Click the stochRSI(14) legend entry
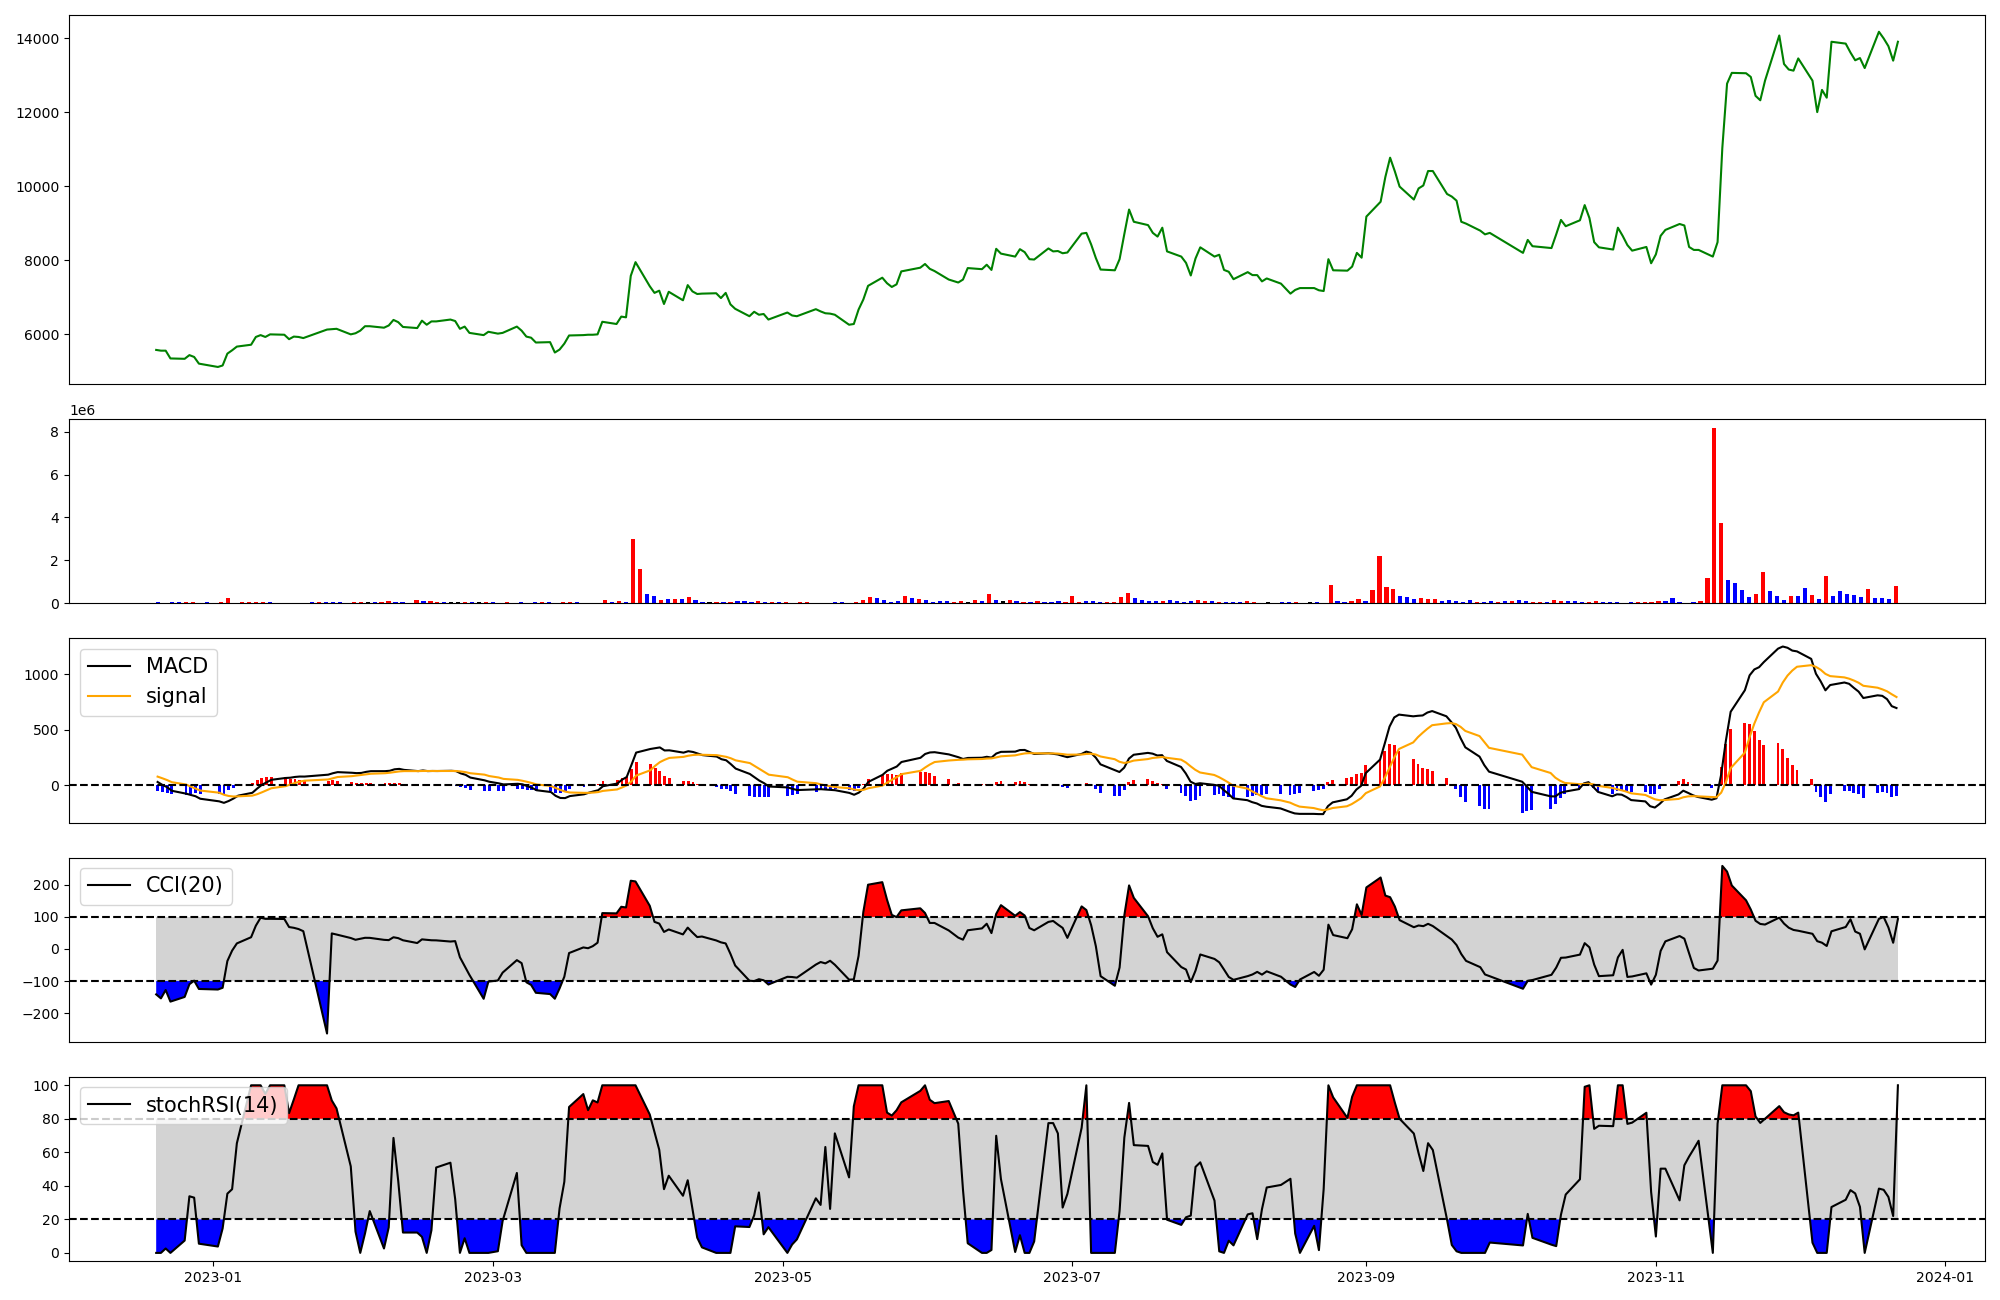2000x1300 pixels. pyautogui.click(x=210, y=1104)
